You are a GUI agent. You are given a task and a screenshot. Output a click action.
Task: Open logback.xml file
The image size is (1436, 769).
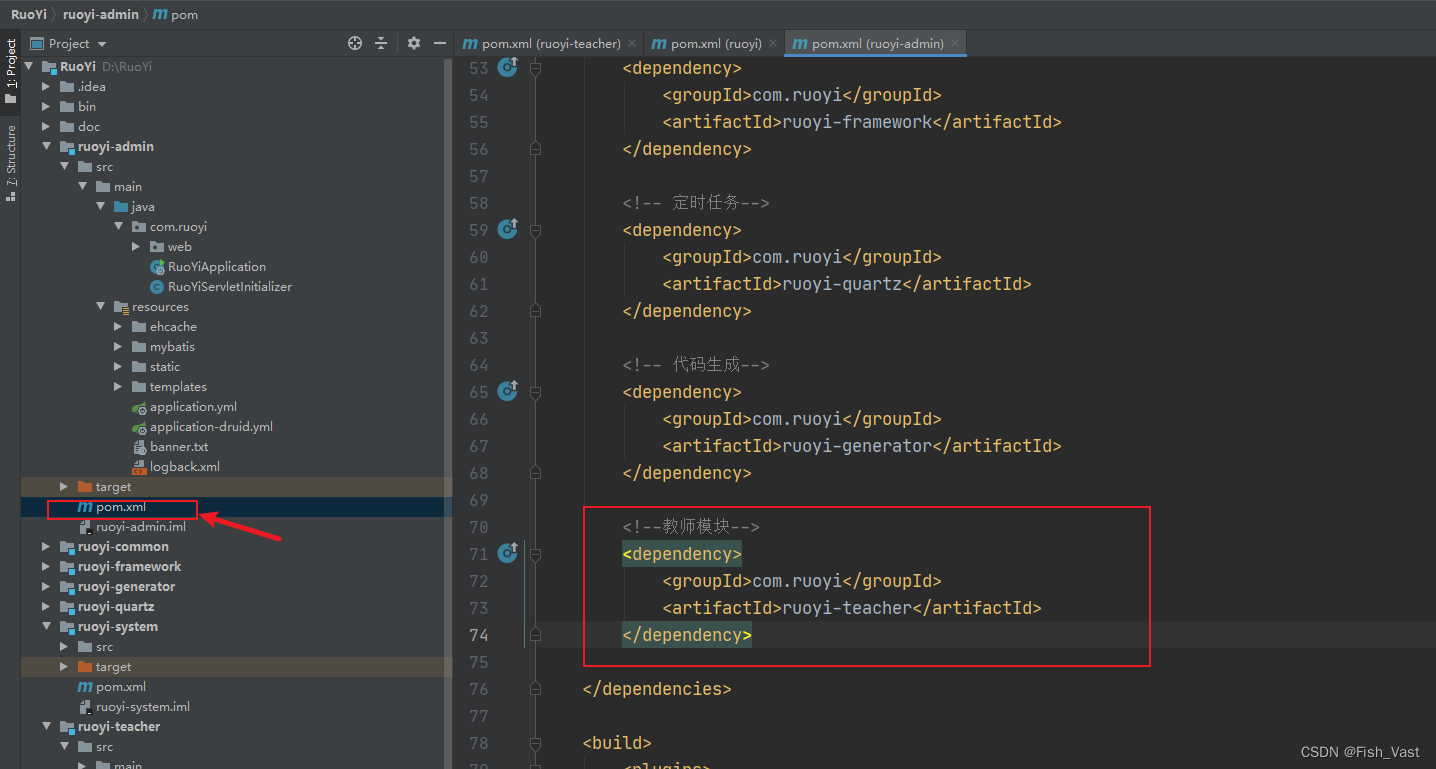[176, 467]
